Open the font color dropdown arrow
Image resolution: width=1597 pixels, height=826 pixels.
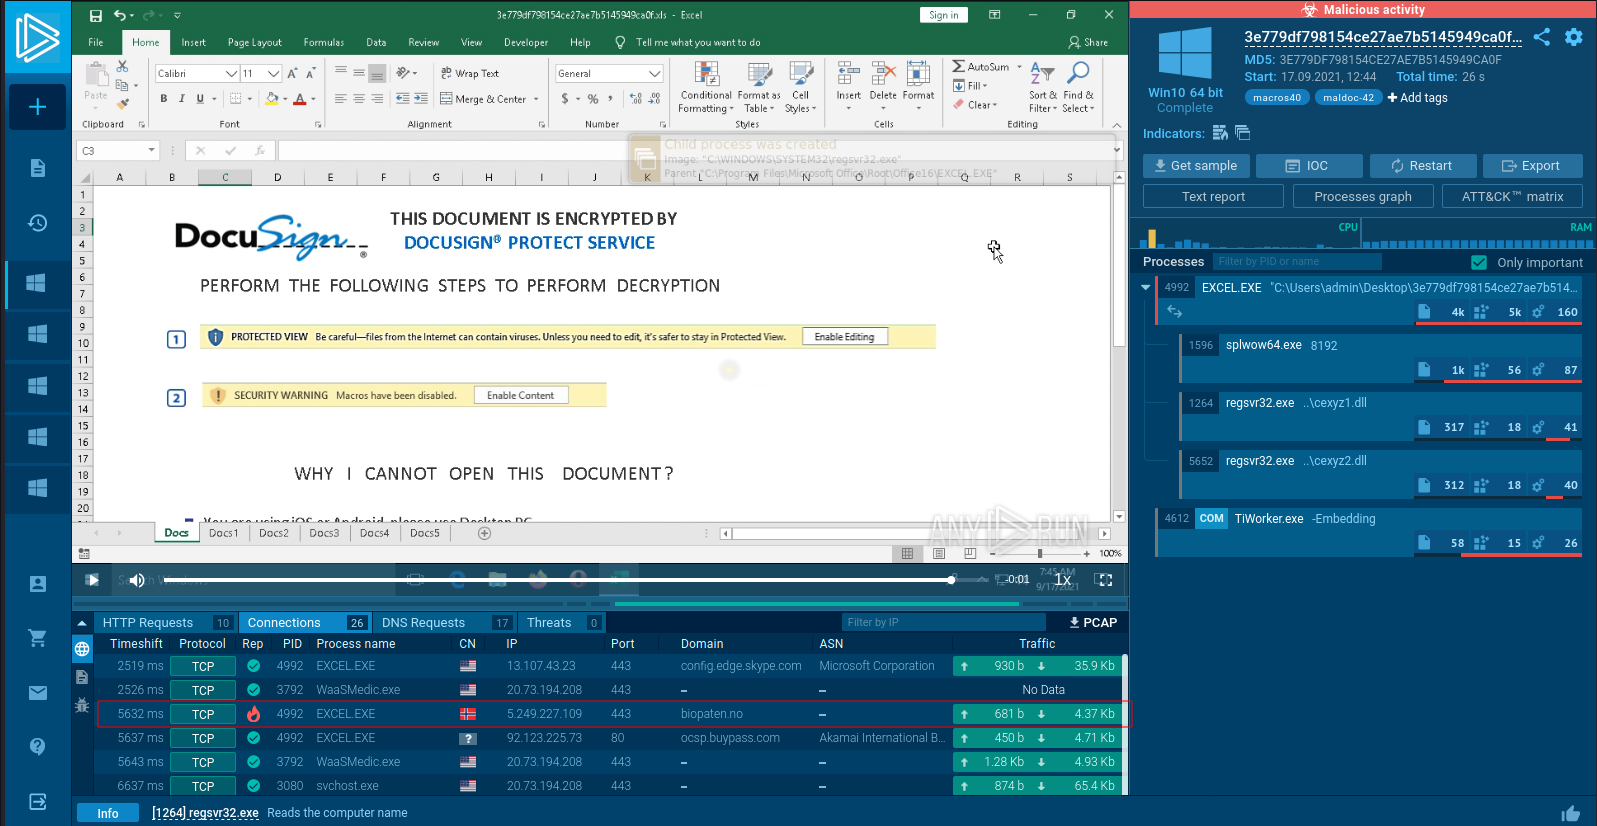coord(313,99)
